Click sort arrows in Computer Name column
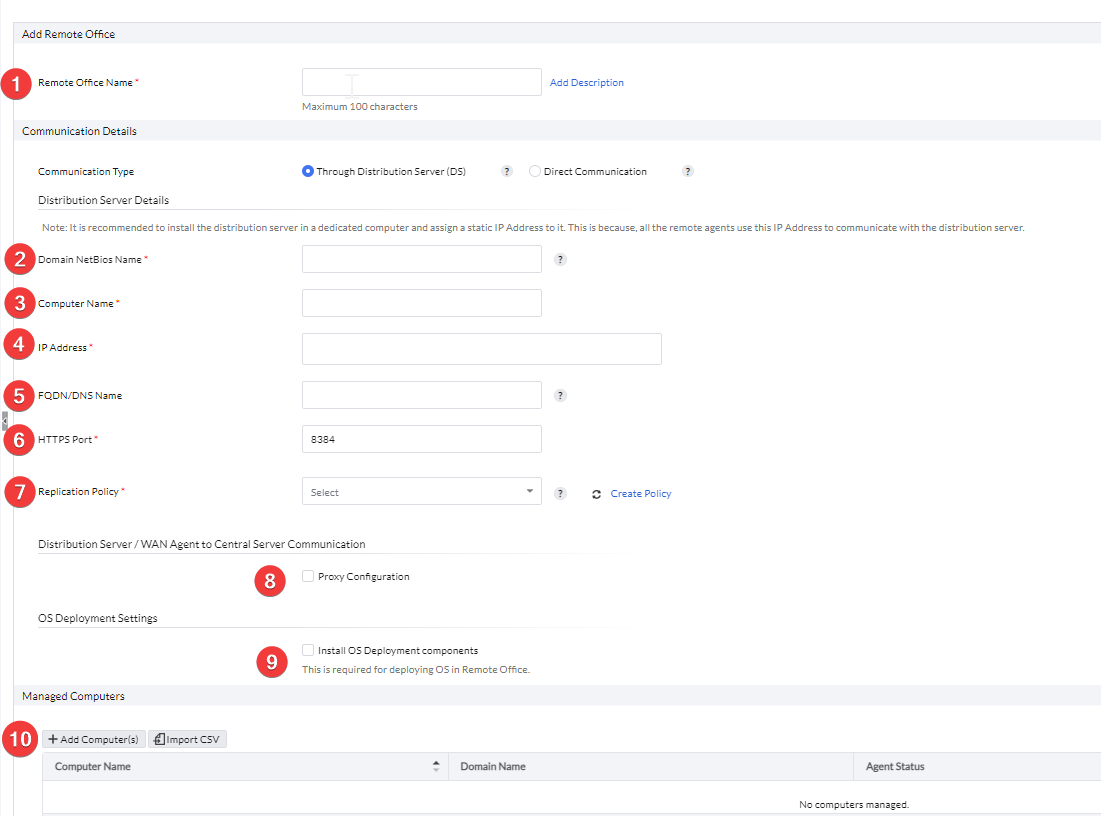1101x816 pixels. pos(436,767)
